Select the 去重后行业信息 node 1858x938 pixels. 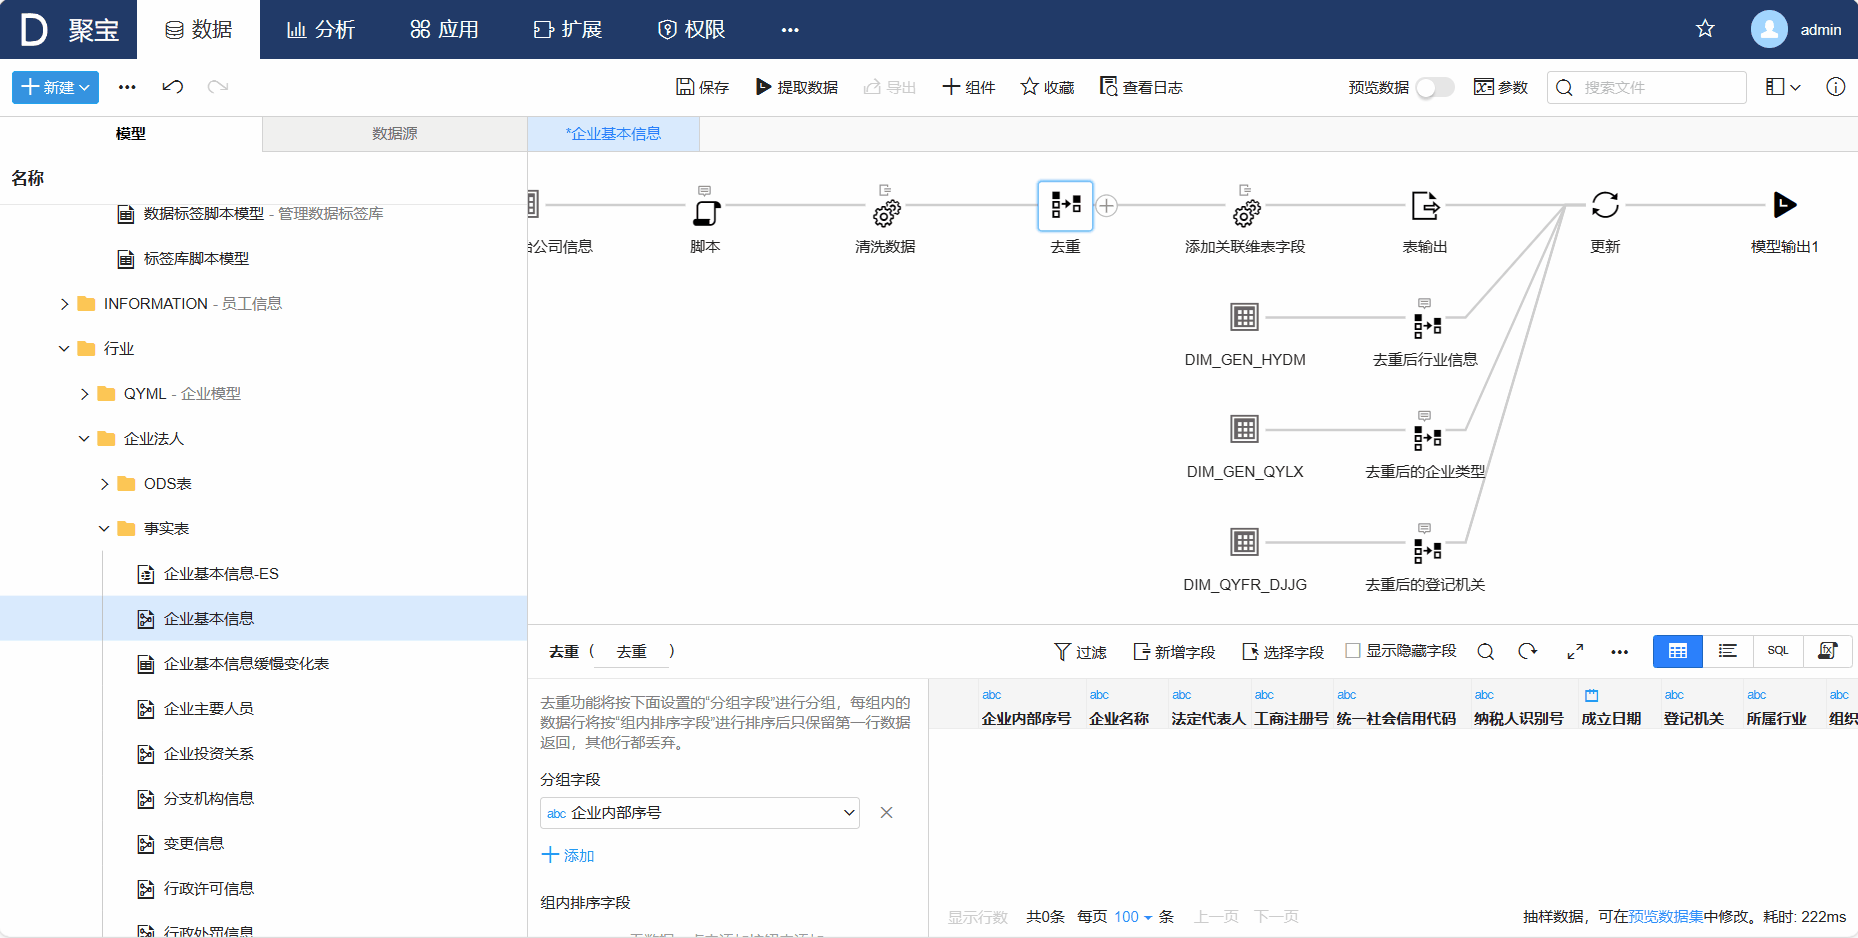1427,324
